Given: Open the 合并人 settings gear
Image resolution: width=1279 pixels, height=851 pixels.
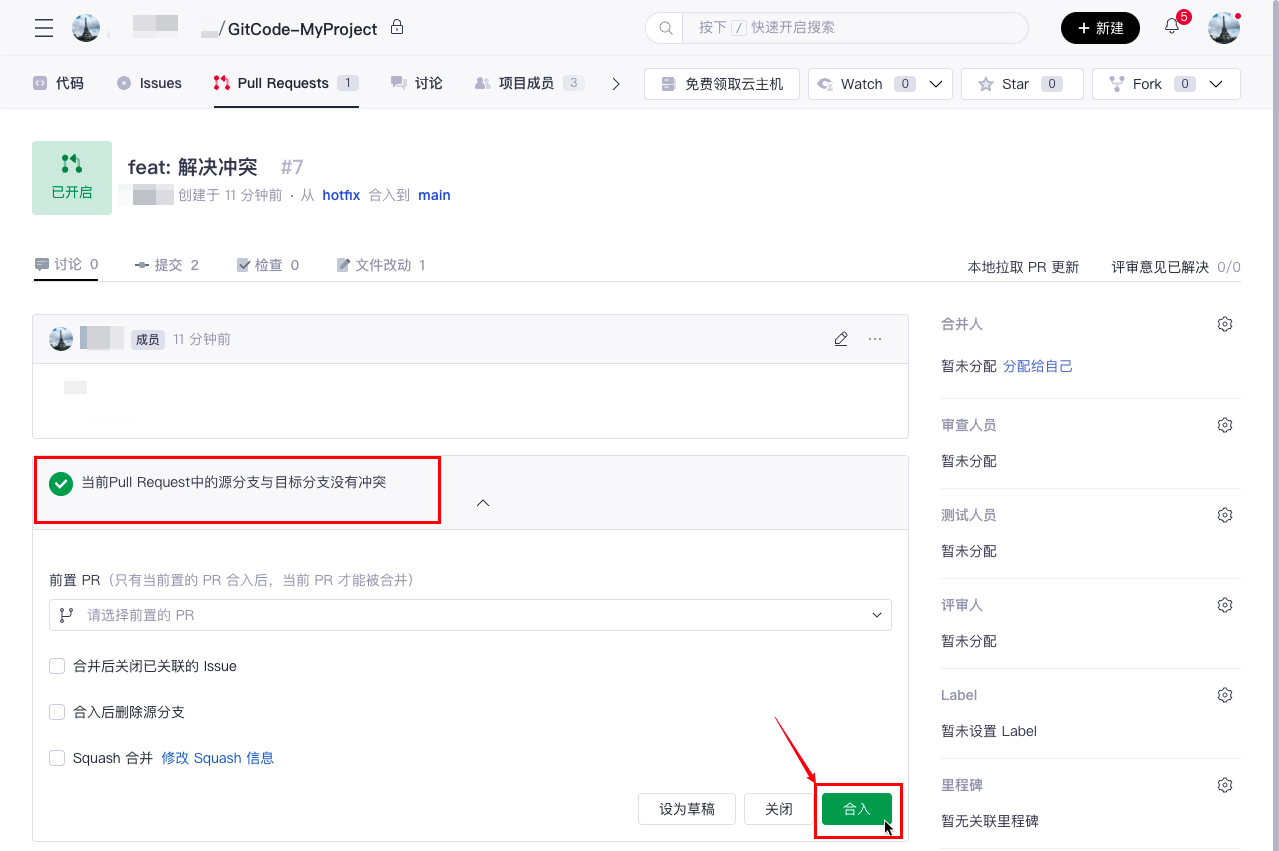Looking at the screenshot, I should tap(1224, 324).
